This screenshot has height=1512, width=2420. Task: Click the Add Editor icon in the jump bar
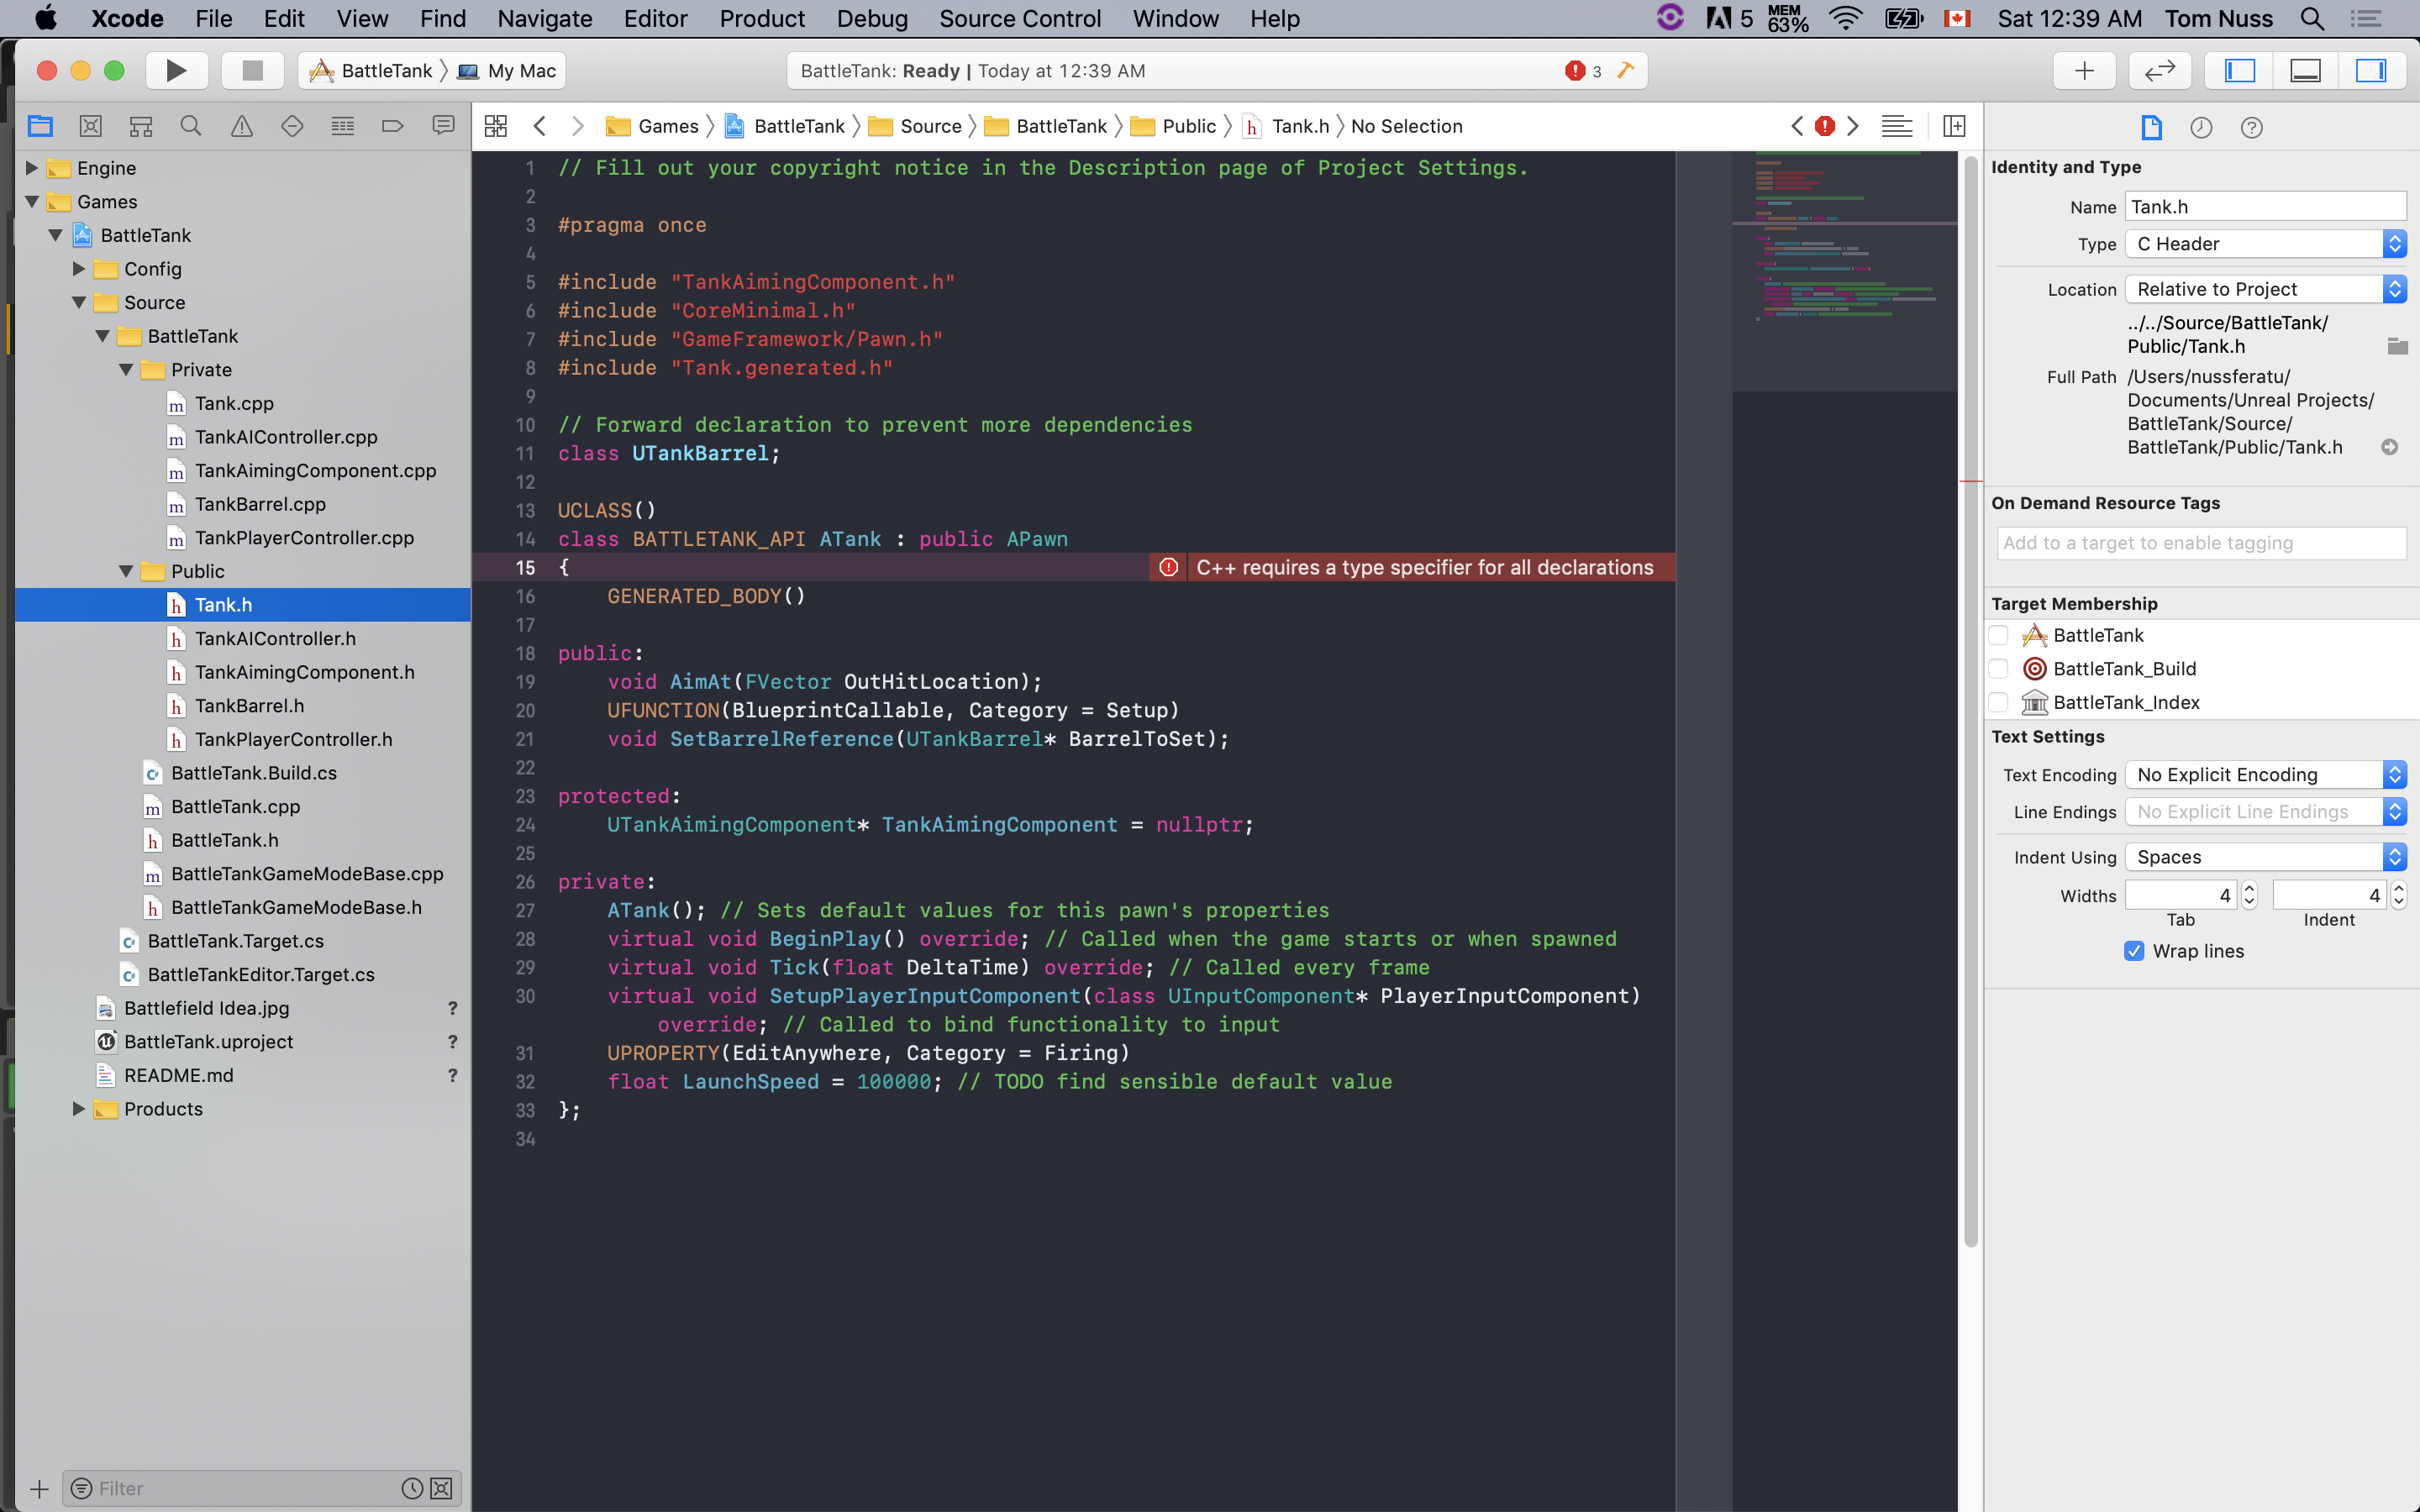1953,126
